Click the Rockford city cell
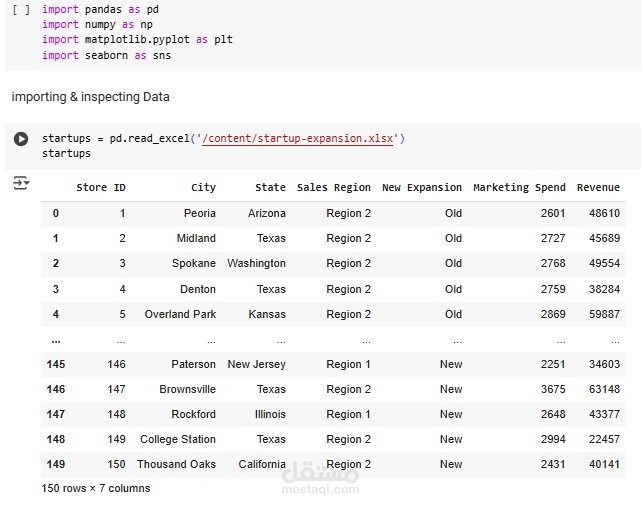Image resolution: width=641 pixels, height=506 pixels. pos(193,414)
